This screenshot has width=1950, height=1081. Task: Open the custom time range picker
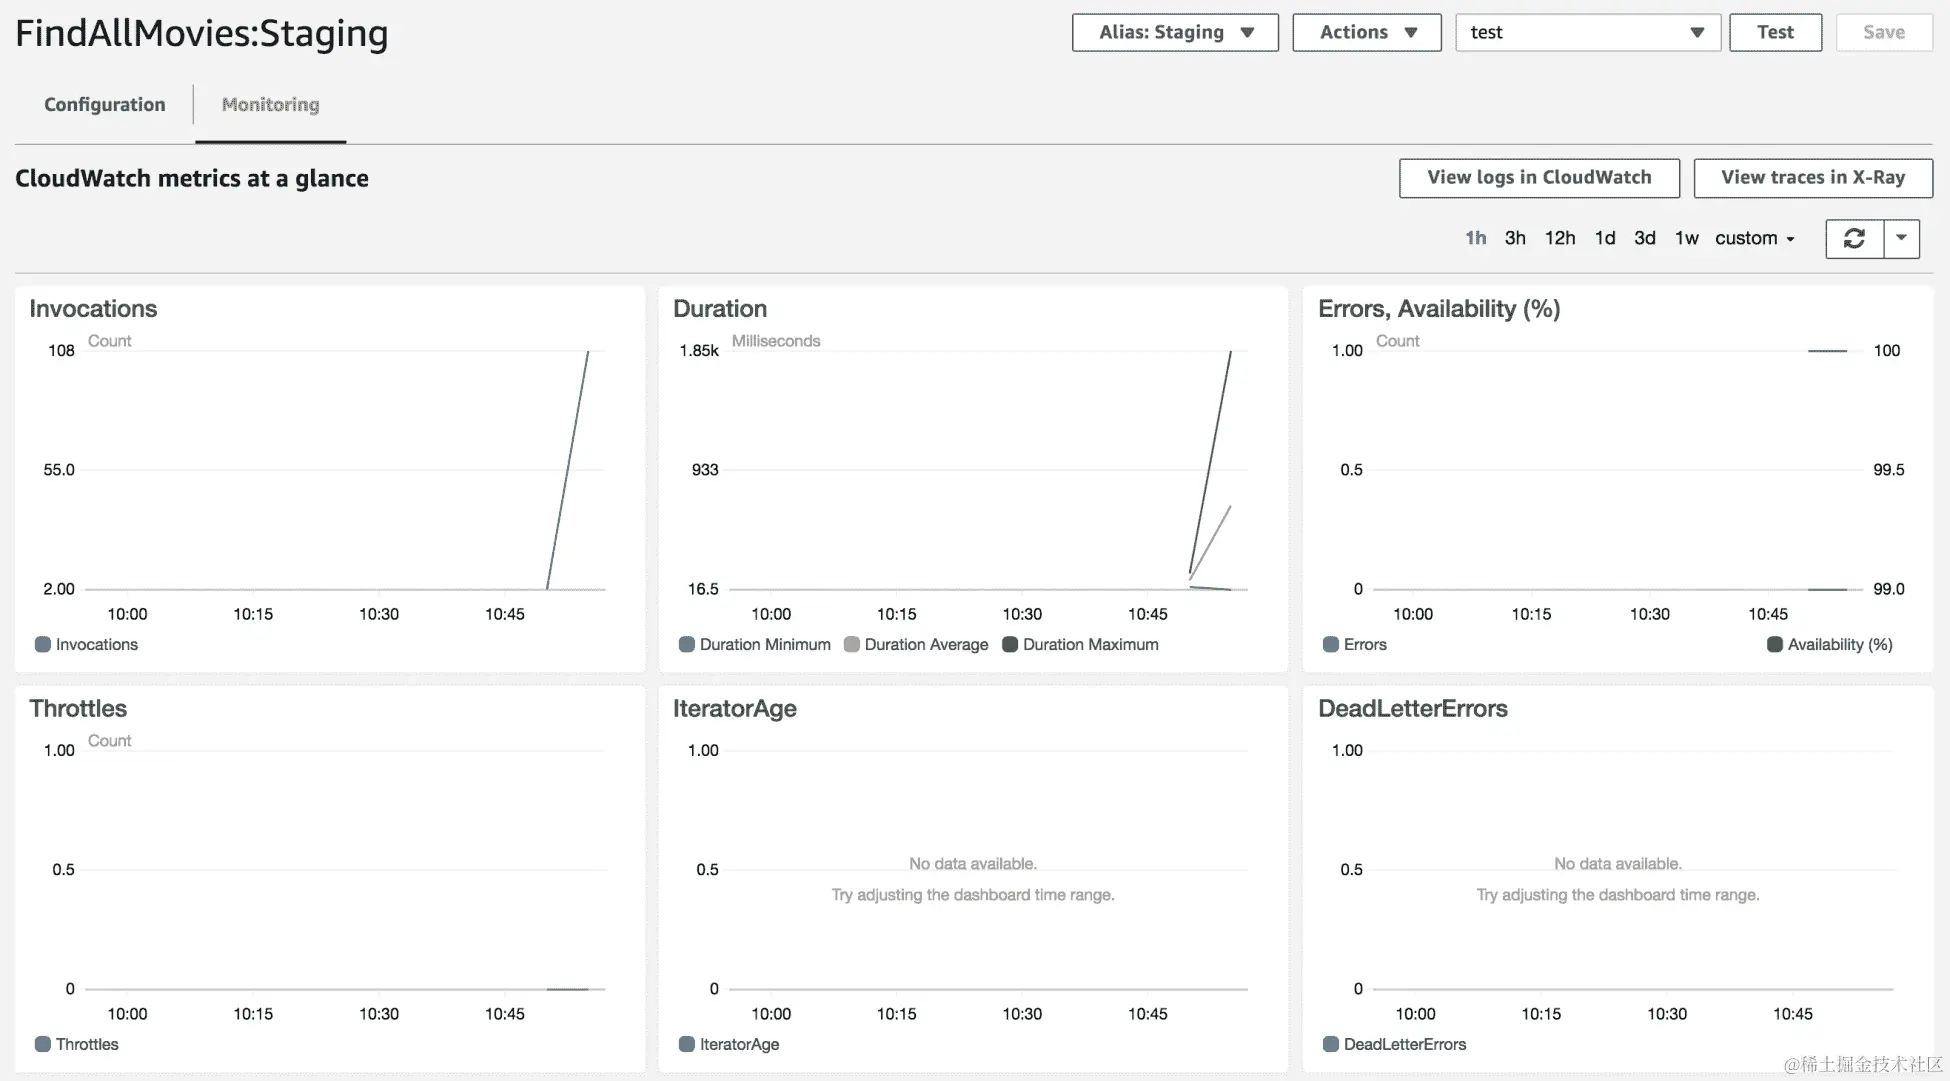1754,238
